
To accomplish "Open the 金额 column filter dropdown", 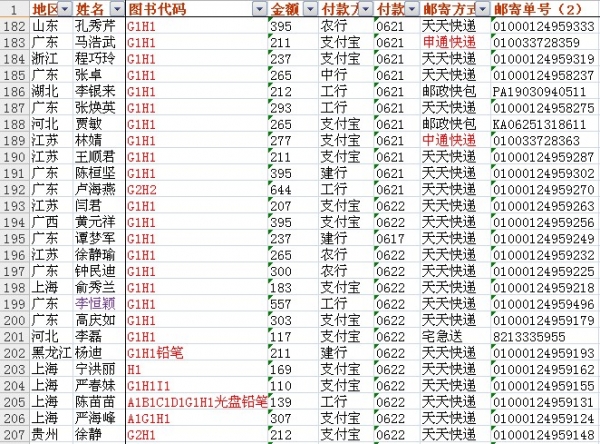I will pos(310,8).
